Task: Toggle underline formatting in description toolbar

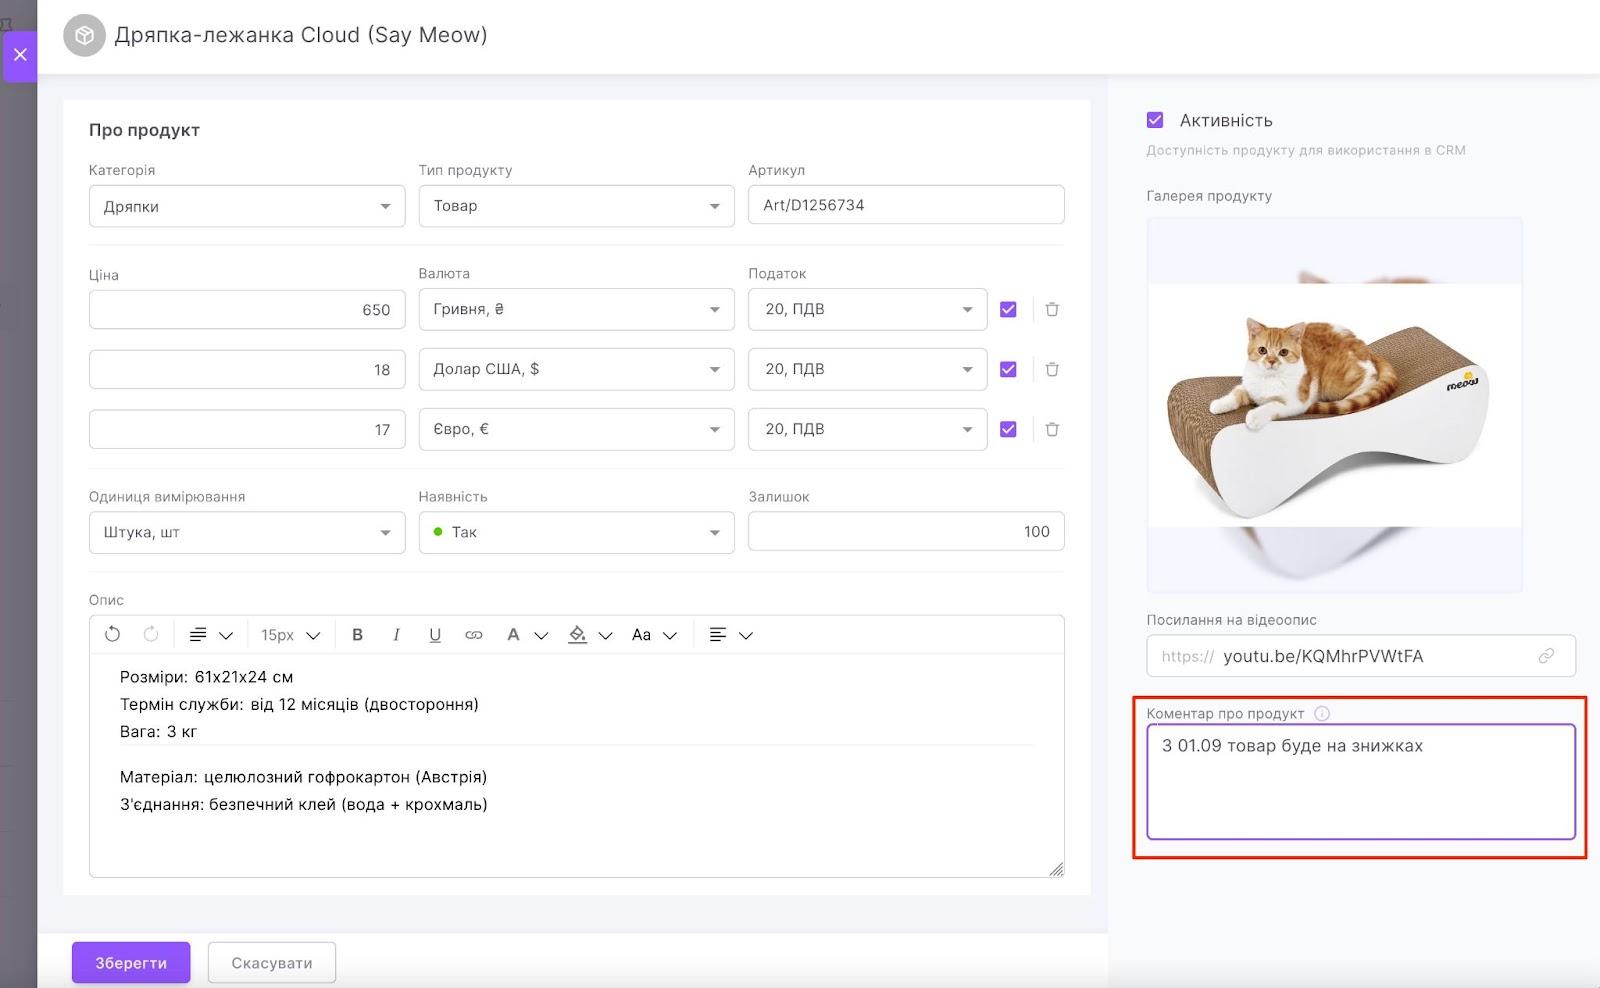Action: tap(435, 634)
